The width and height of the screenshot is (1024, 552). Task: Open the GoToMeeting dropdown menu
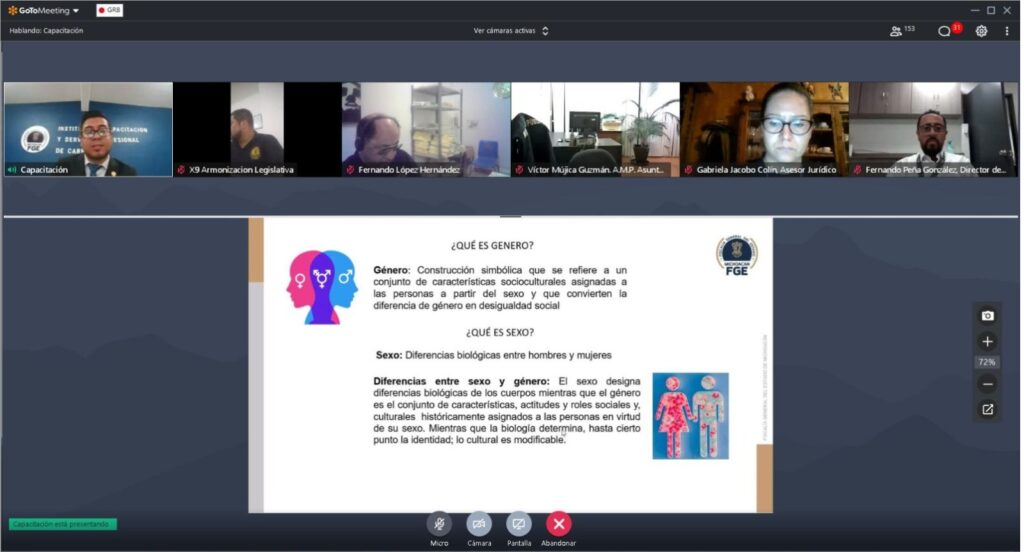(44, 10)
